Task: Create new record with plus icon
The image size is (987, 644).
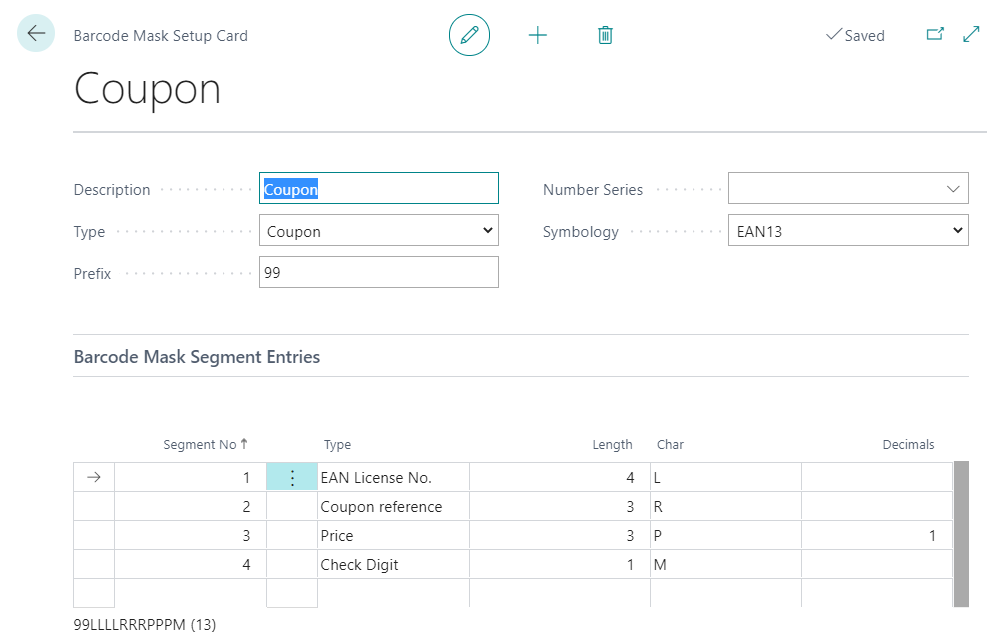Action: pyautogui.click(x=538, y=35)
